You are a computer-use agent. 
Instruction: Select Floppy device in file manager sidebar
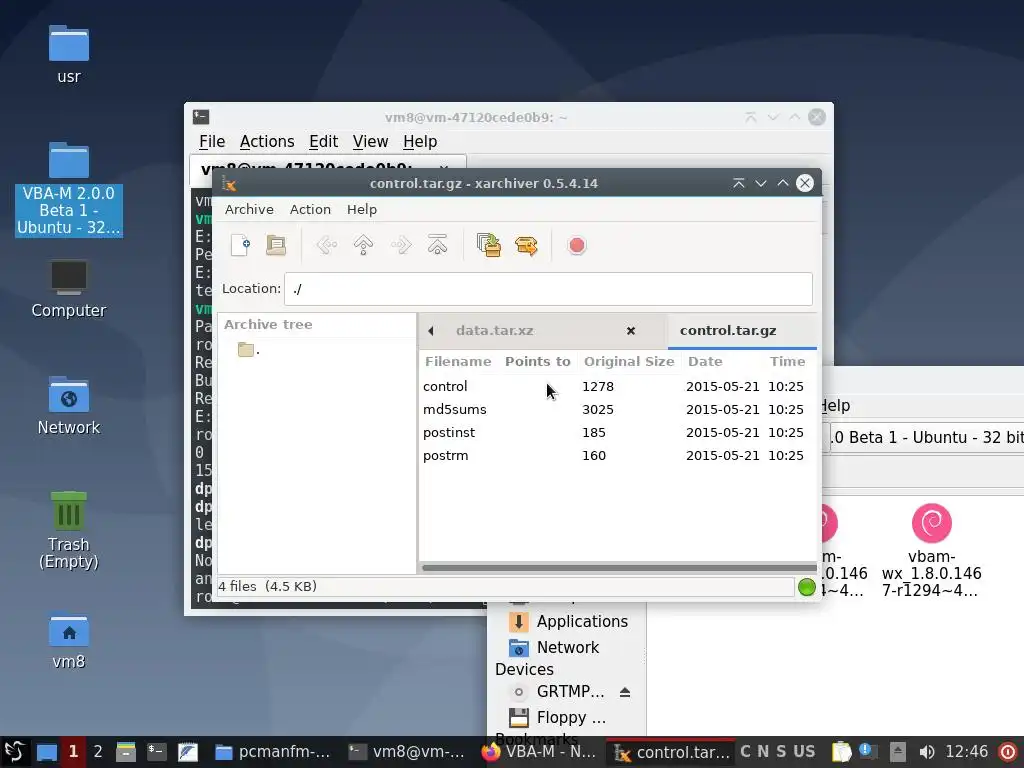[557, 718]
